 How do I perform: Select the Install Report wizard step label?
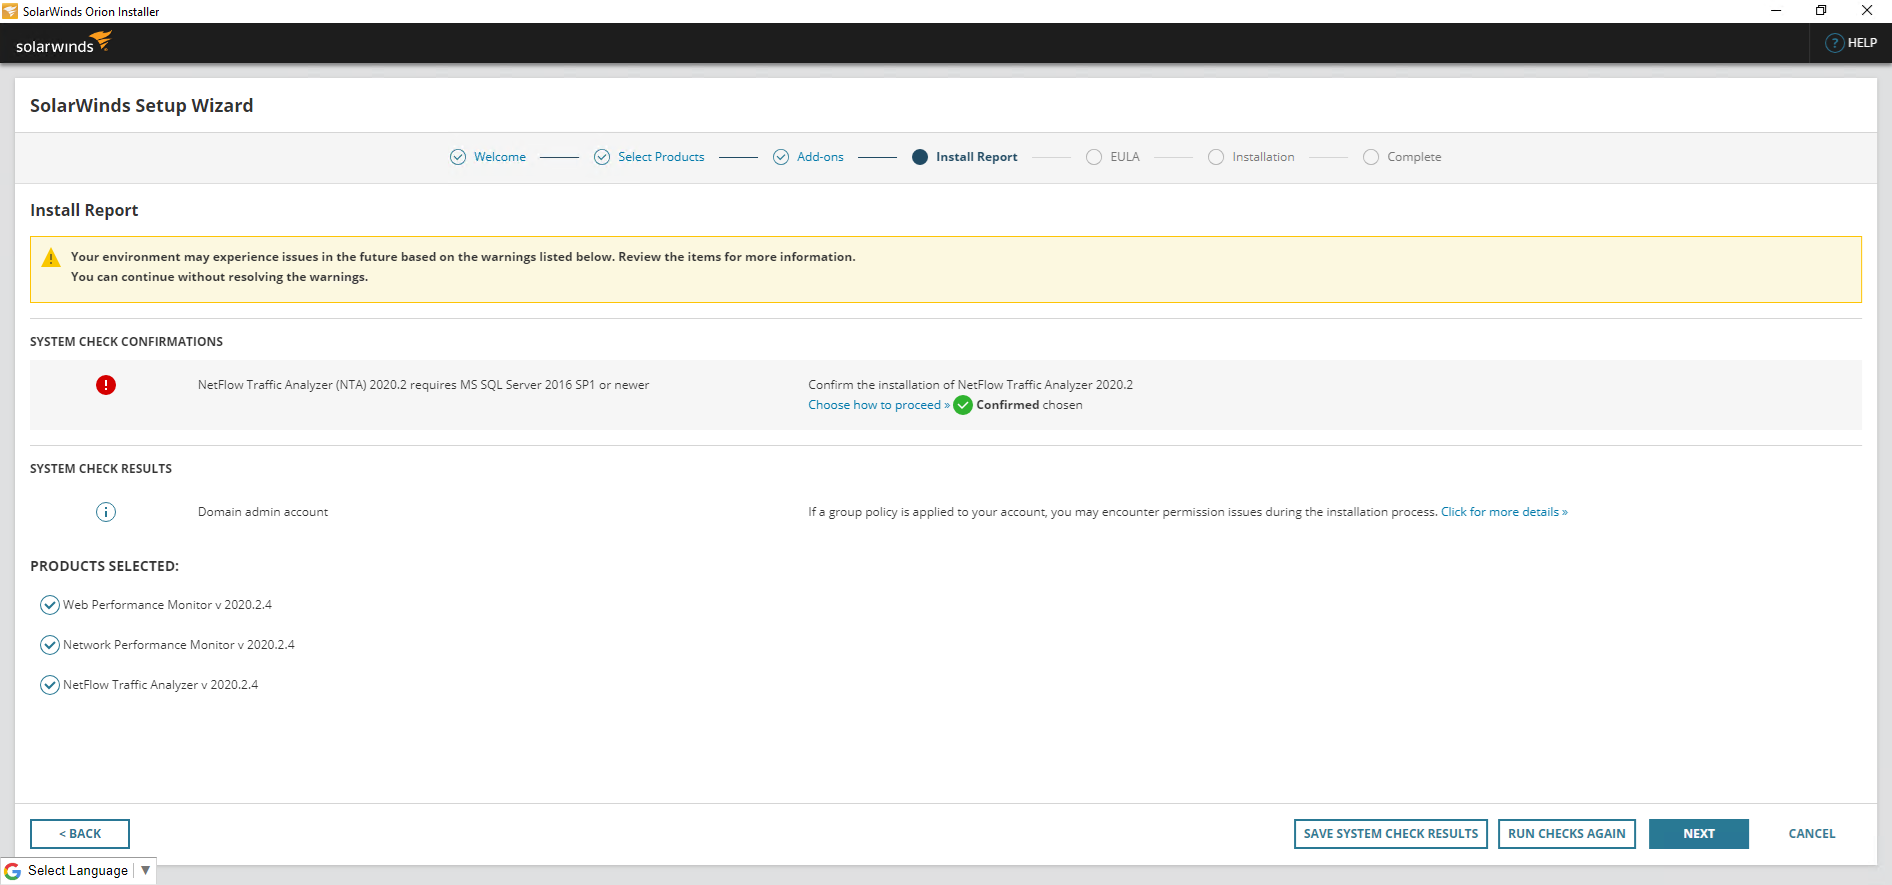coord(977,157)
